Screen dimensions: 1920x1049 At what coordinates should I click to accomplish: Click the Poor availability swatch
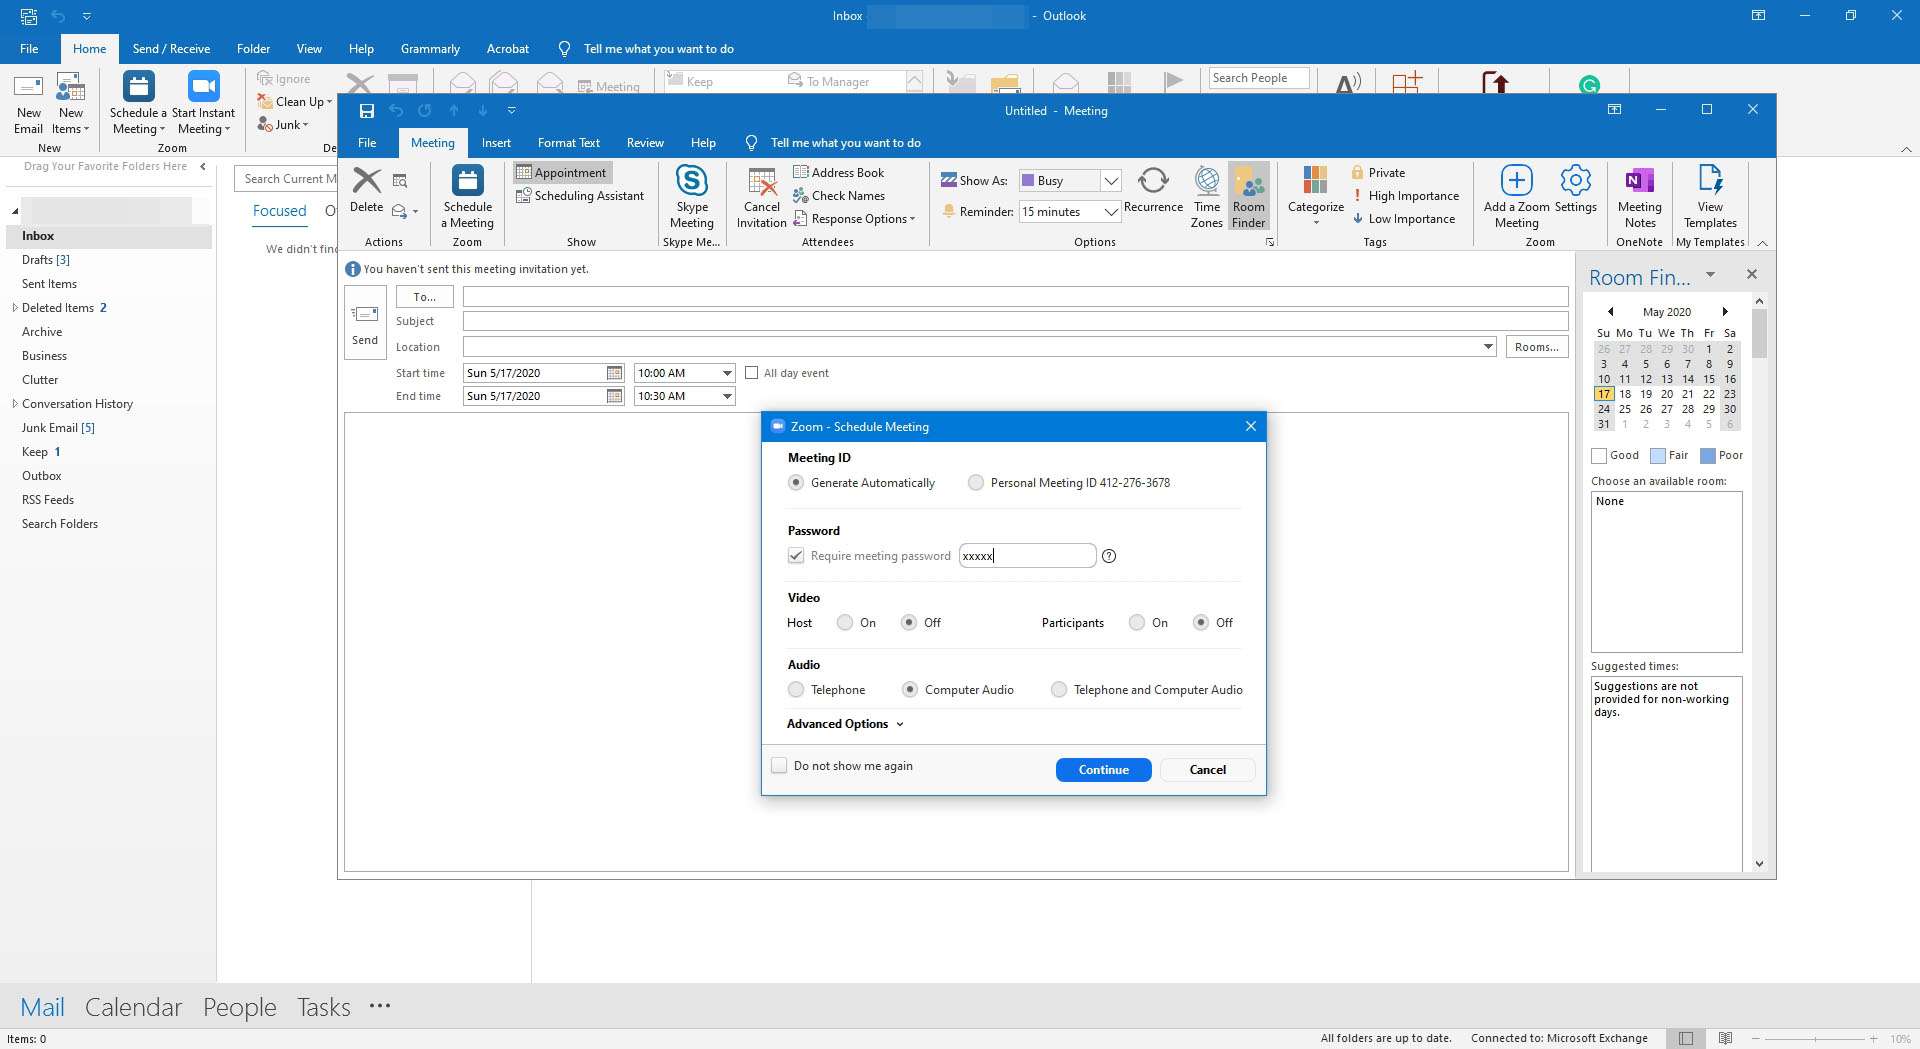pyautogui.click(x=1707, y=455)
